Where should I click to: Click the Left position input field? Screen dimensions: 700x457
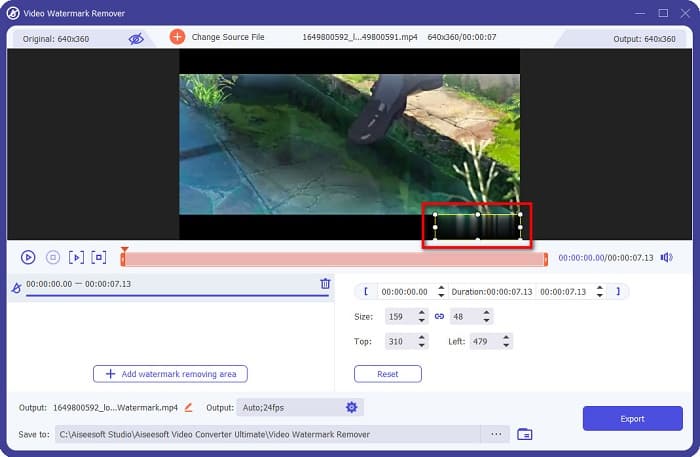point(485,341)
